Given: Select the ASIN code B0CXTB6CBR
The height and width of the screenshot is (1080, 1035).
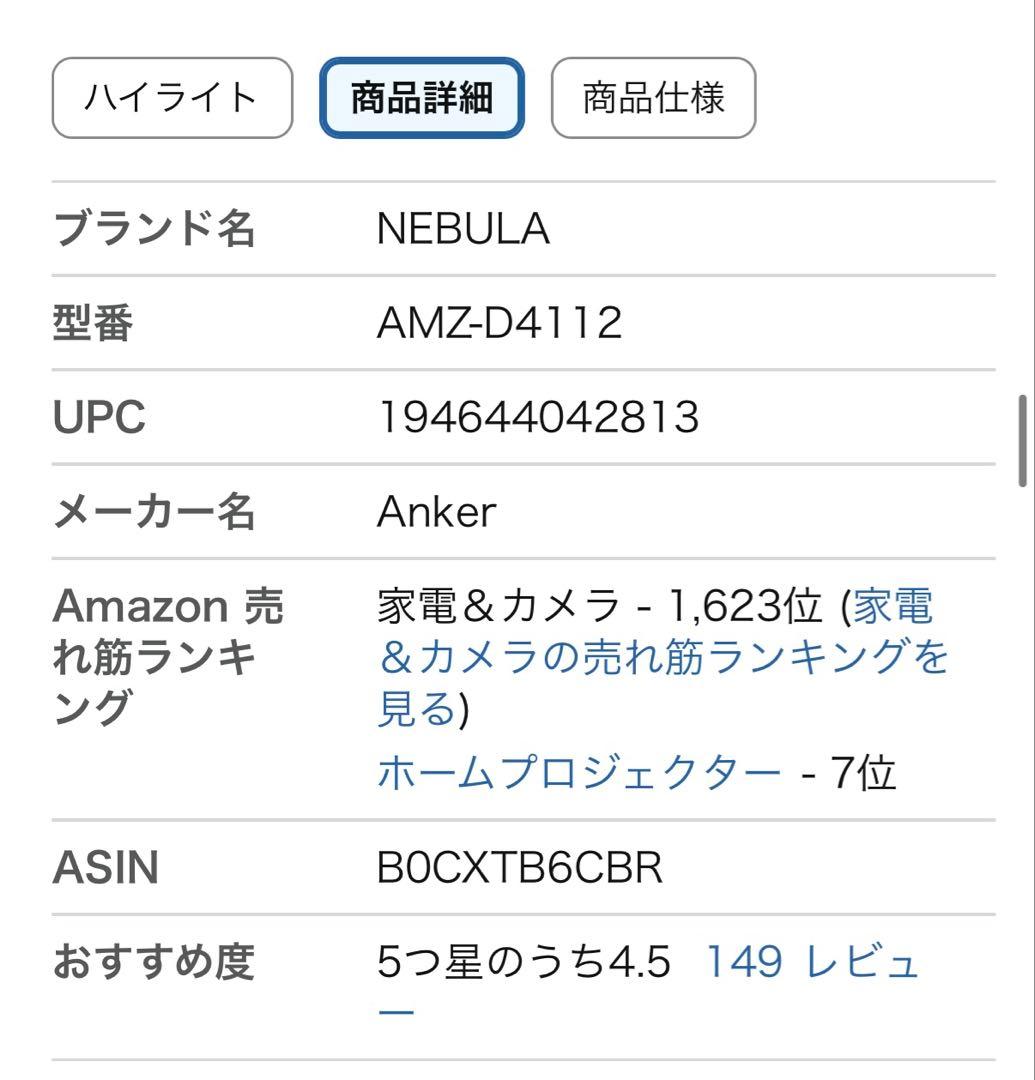Looking at the screenshot, I should (x=522, y=868).
